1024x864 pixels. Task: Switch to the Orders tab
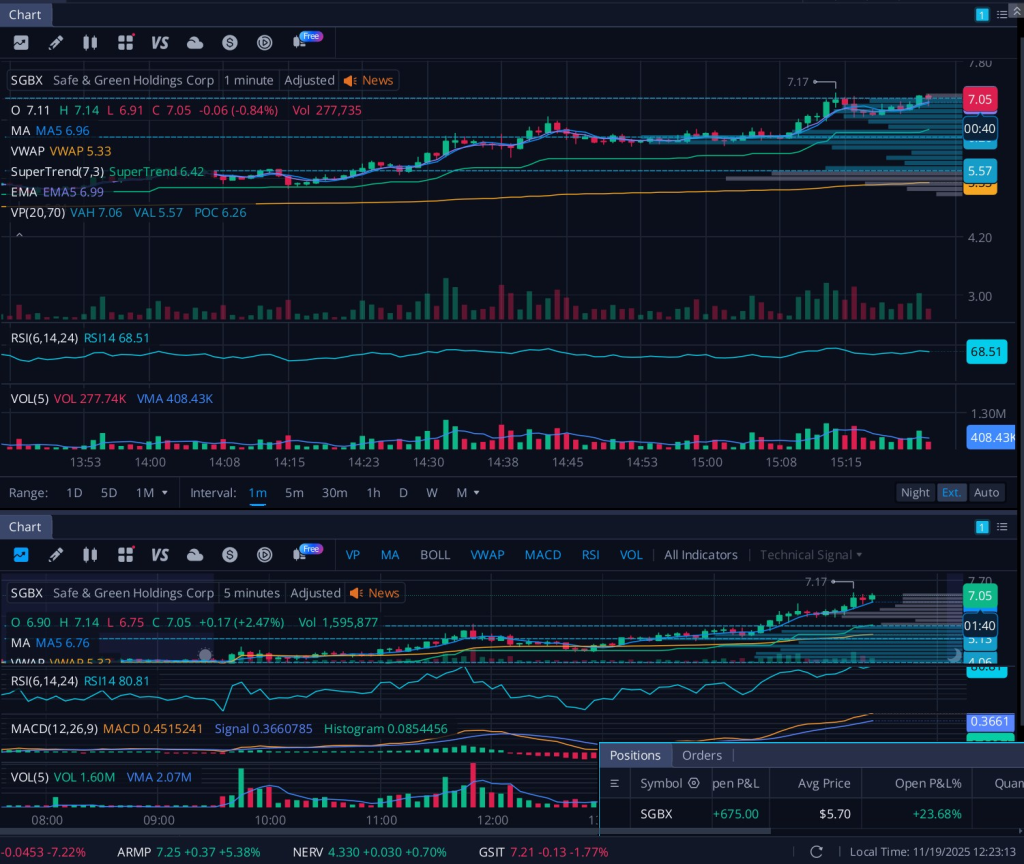(701, 755)
